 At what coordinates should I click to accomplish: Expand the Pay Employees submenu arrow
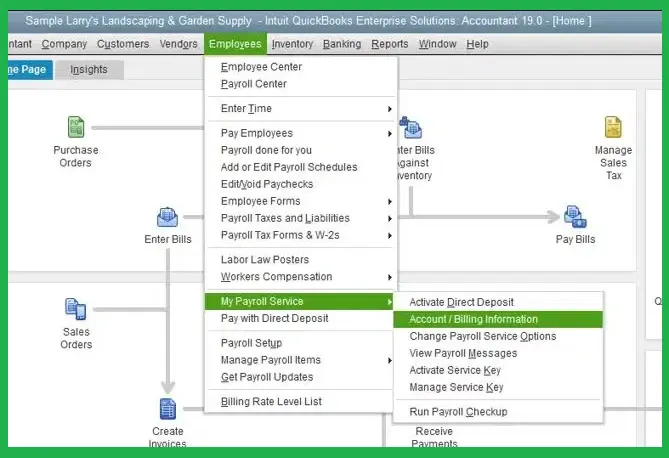coord(390,134)
